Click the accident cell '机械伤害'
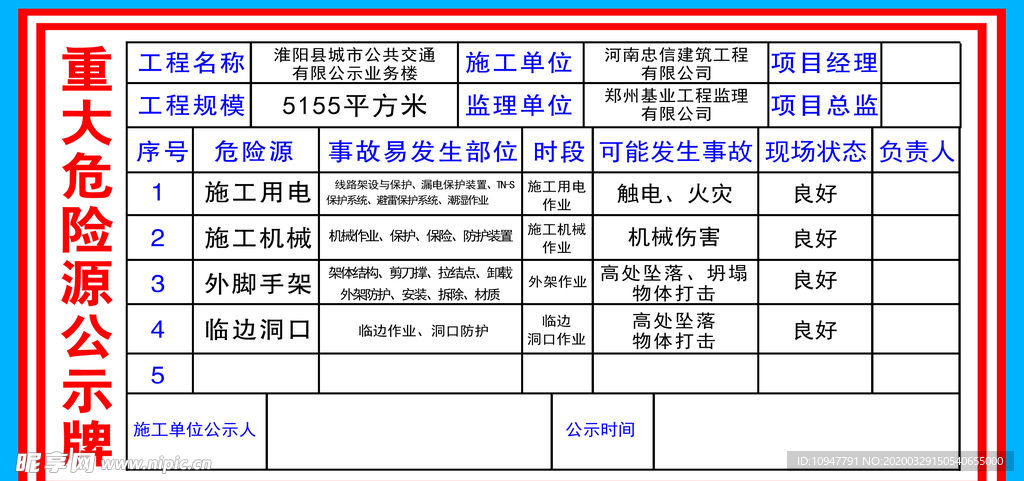This screenshot has height=481, width=1024. (674, 238)
